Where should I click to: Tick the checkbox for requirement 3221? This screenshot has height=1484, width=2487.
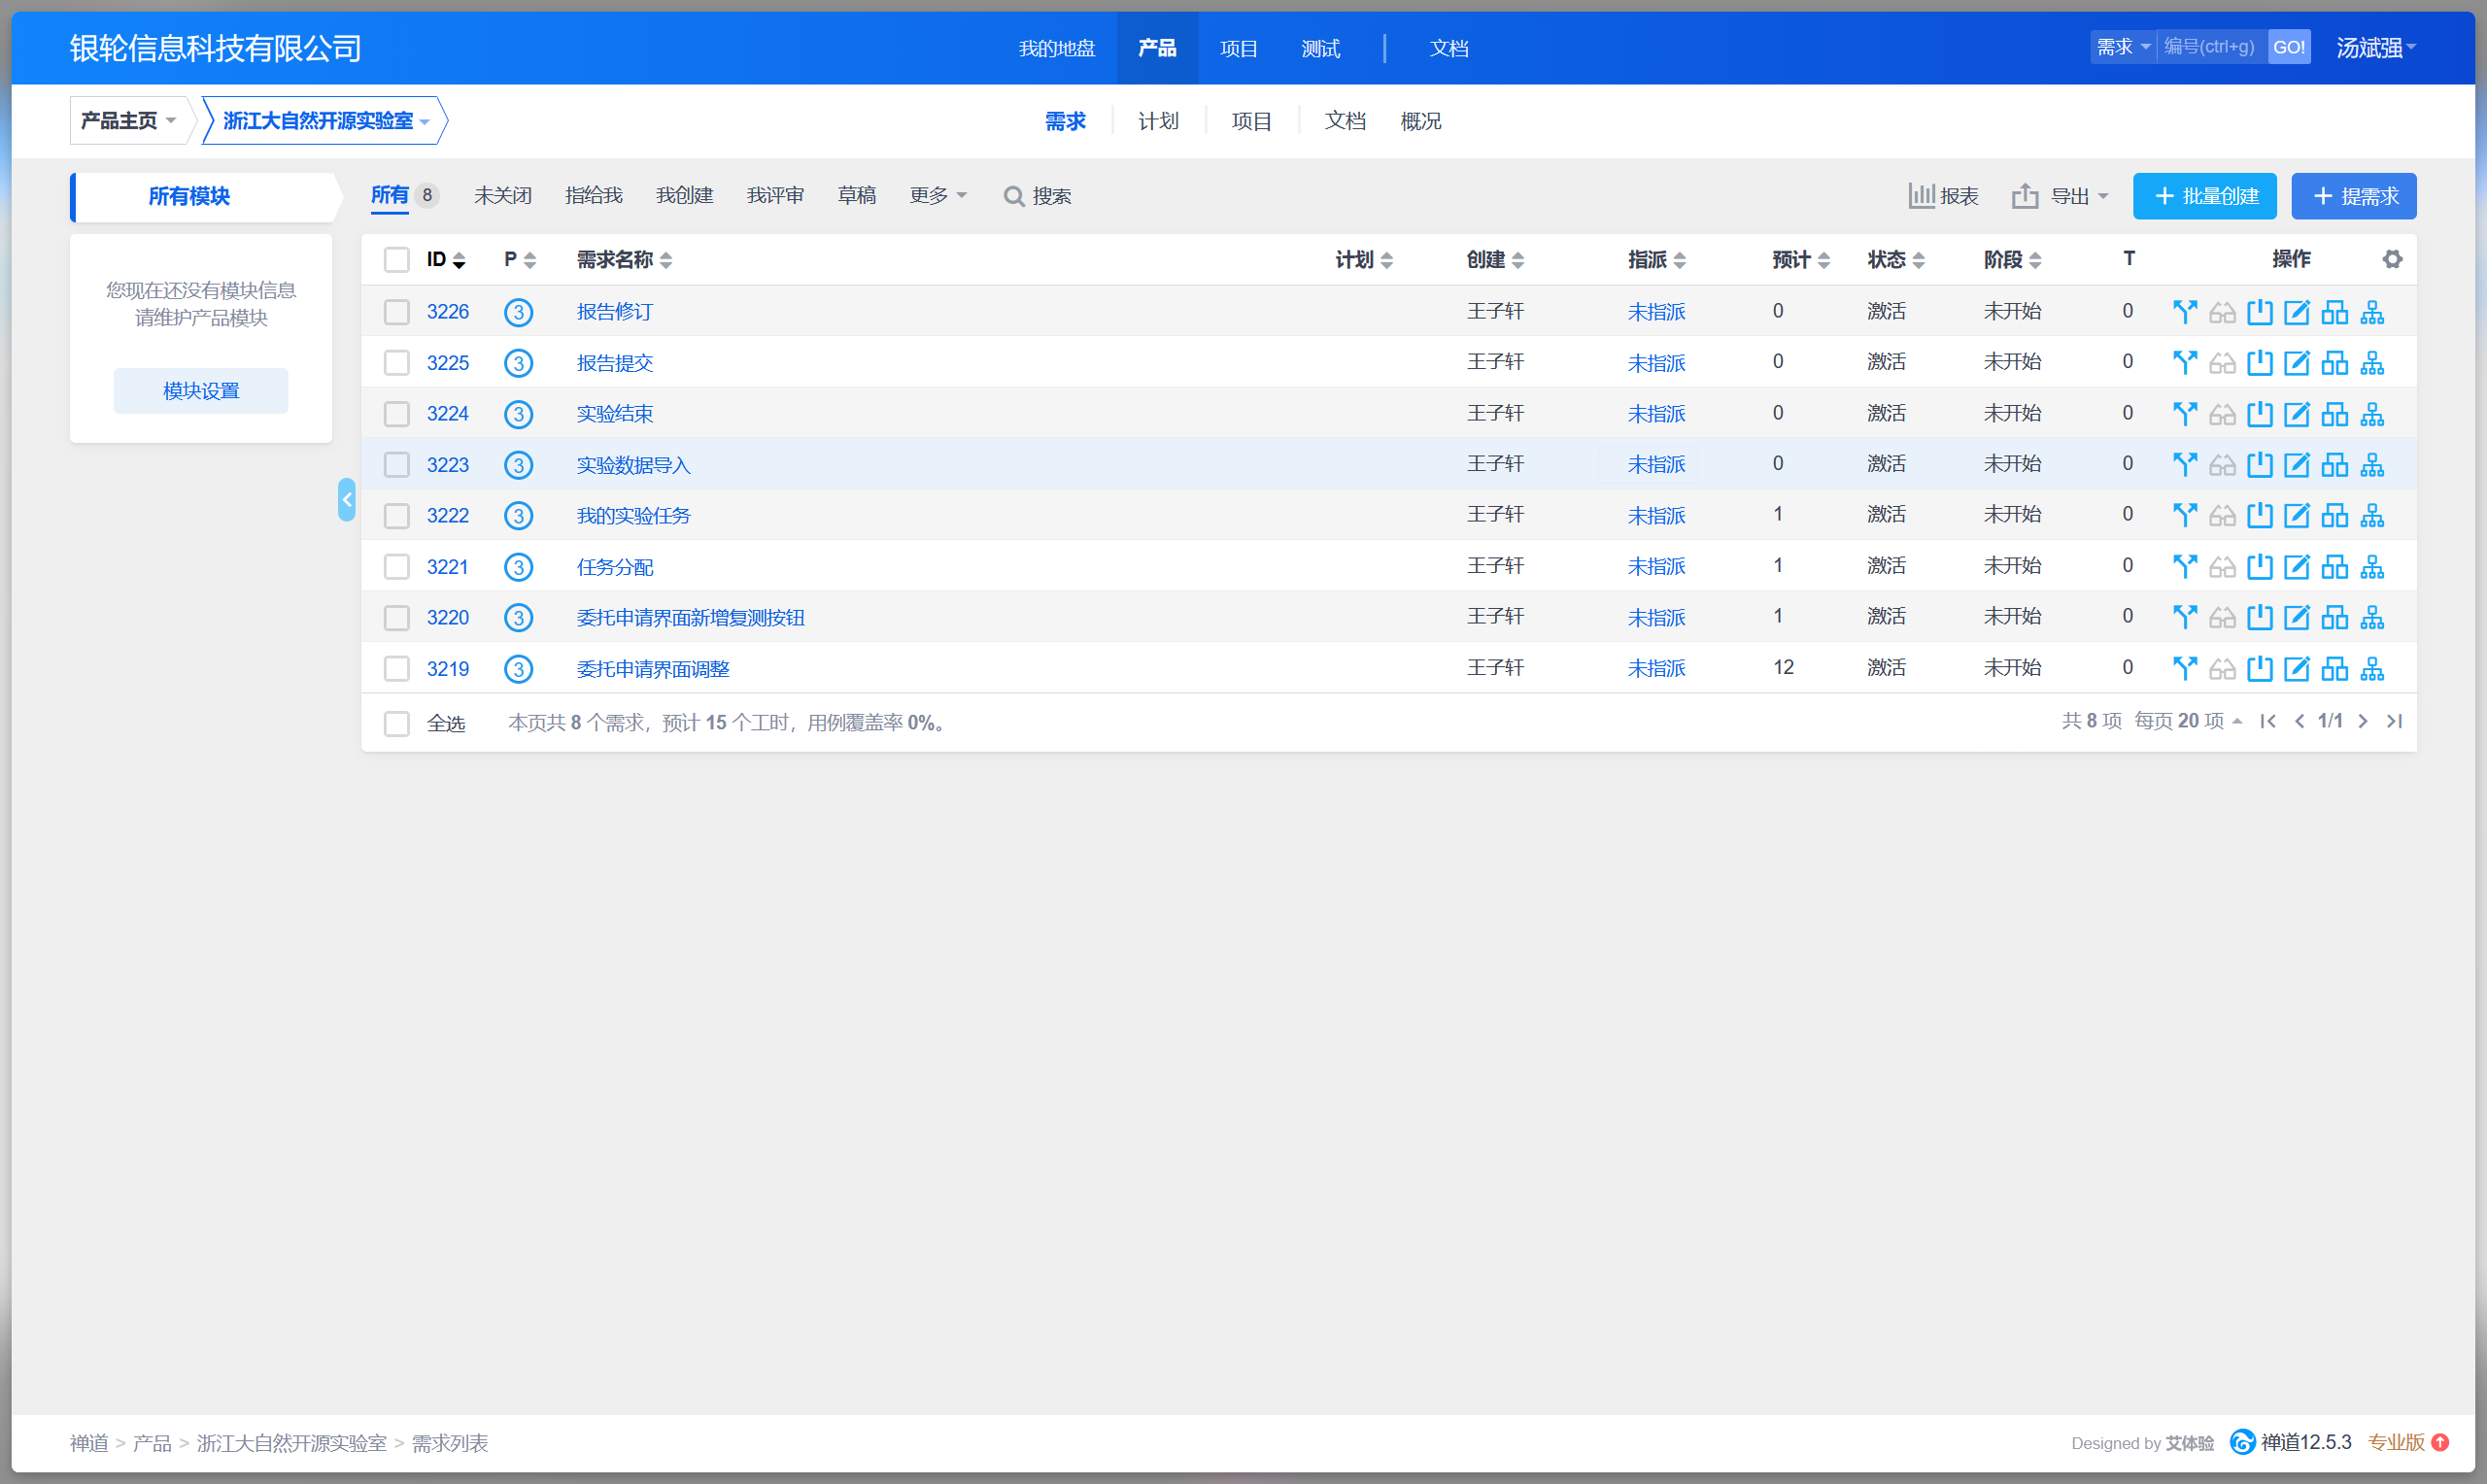tap(397, 566)
